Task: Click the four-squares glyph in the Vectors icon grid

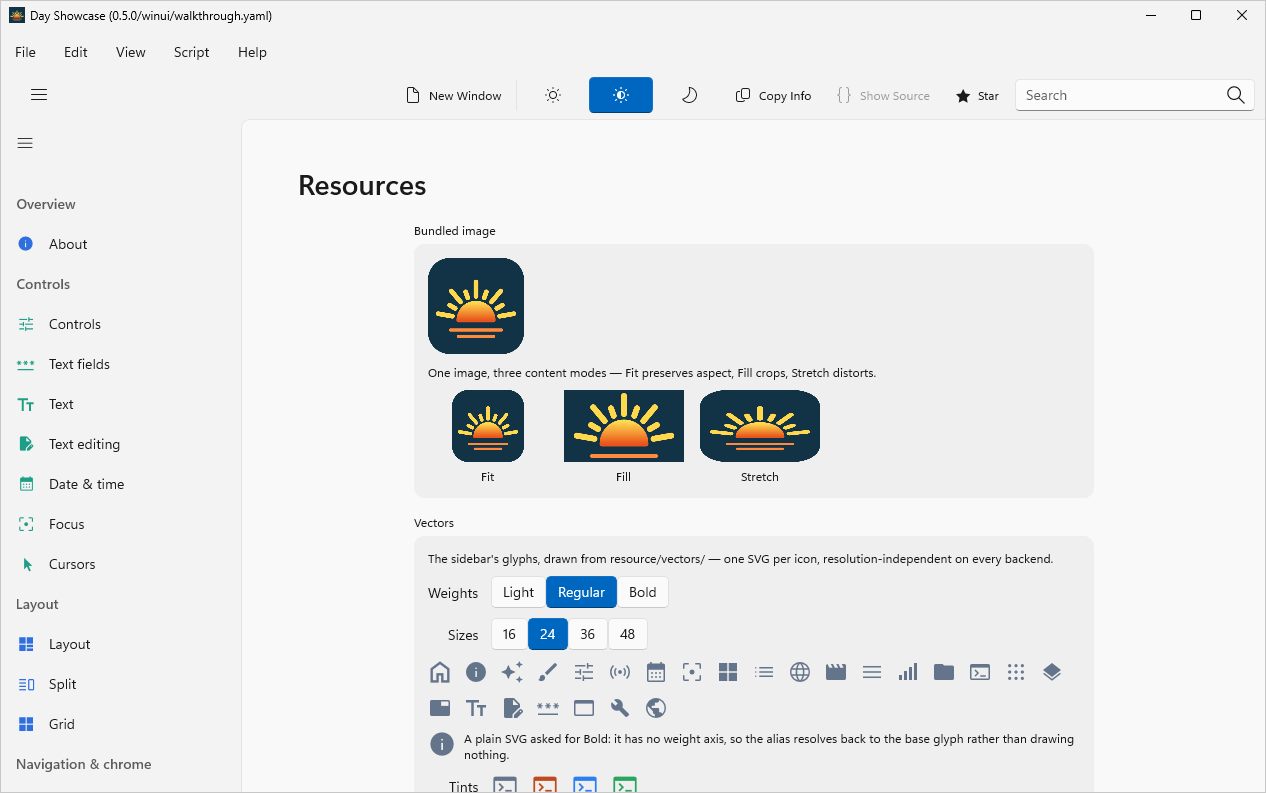Action: [x=728, y=672]
